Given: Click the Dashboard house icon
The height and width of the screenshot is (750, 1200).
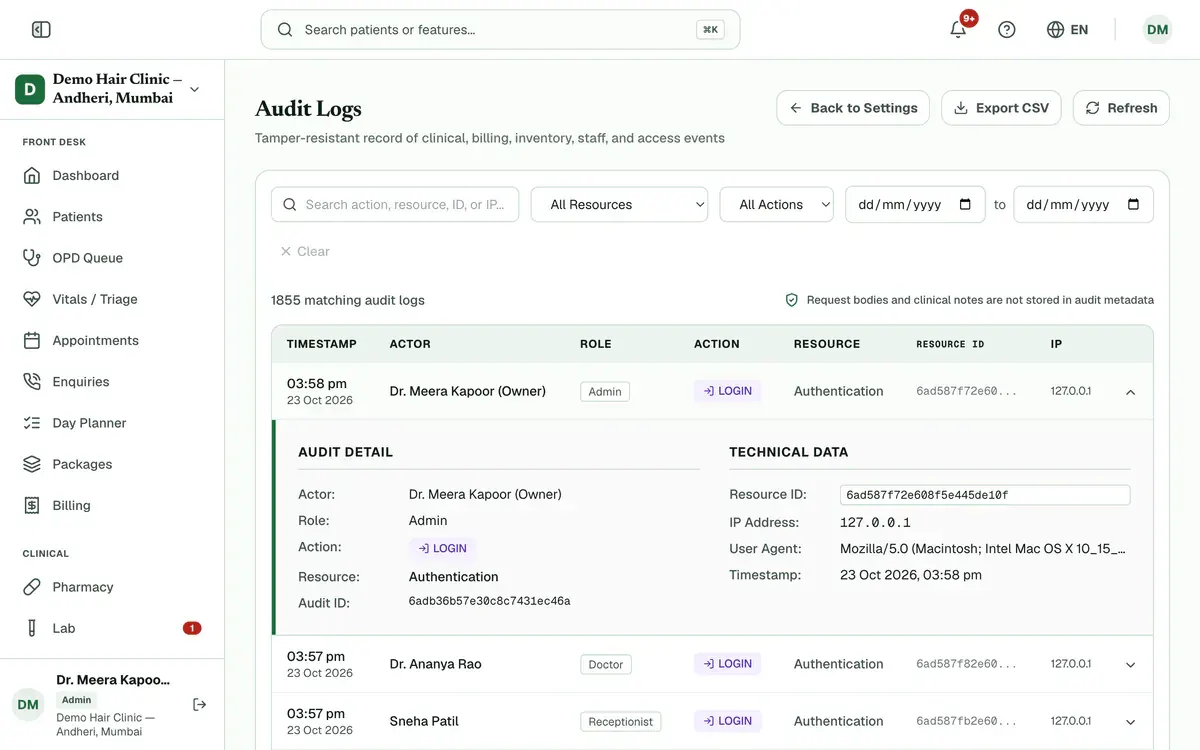Looking at the screenshot, I should point(32,176).
